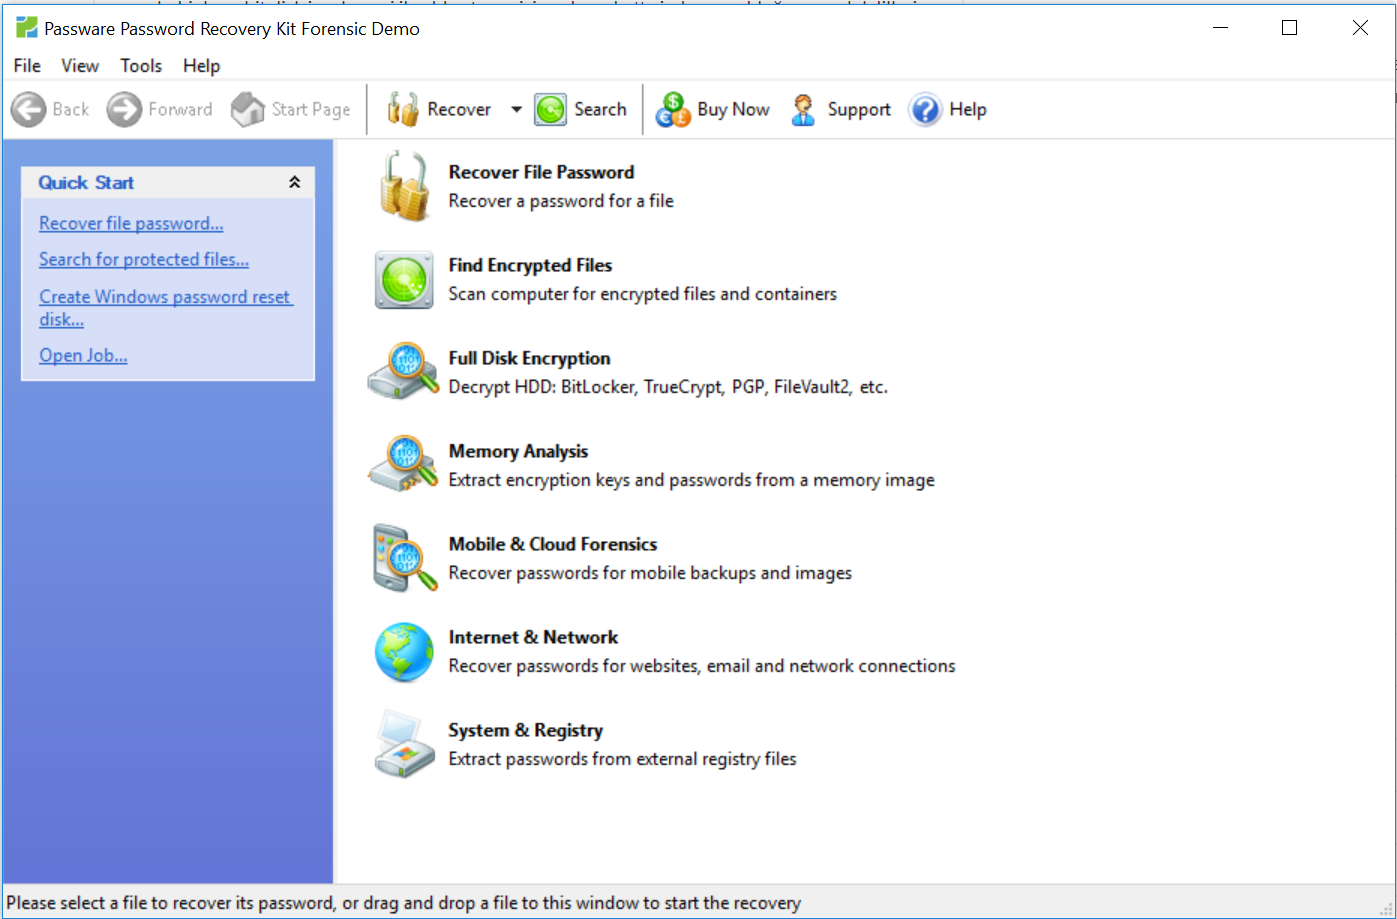Click the 'Recover file password...' link
The image size is (1397, 919).
[131, 223]
